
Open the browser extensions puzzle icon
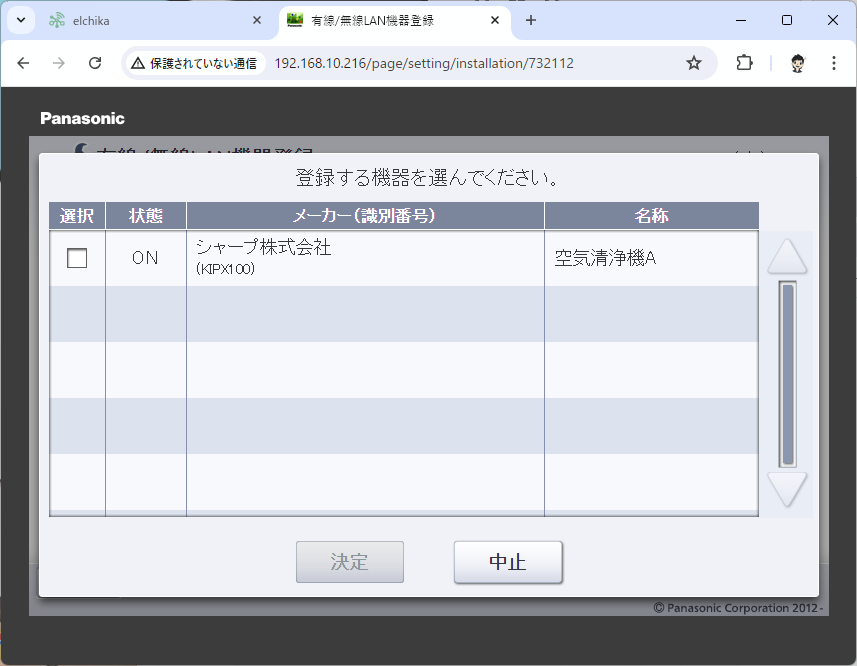coord(744,63)
